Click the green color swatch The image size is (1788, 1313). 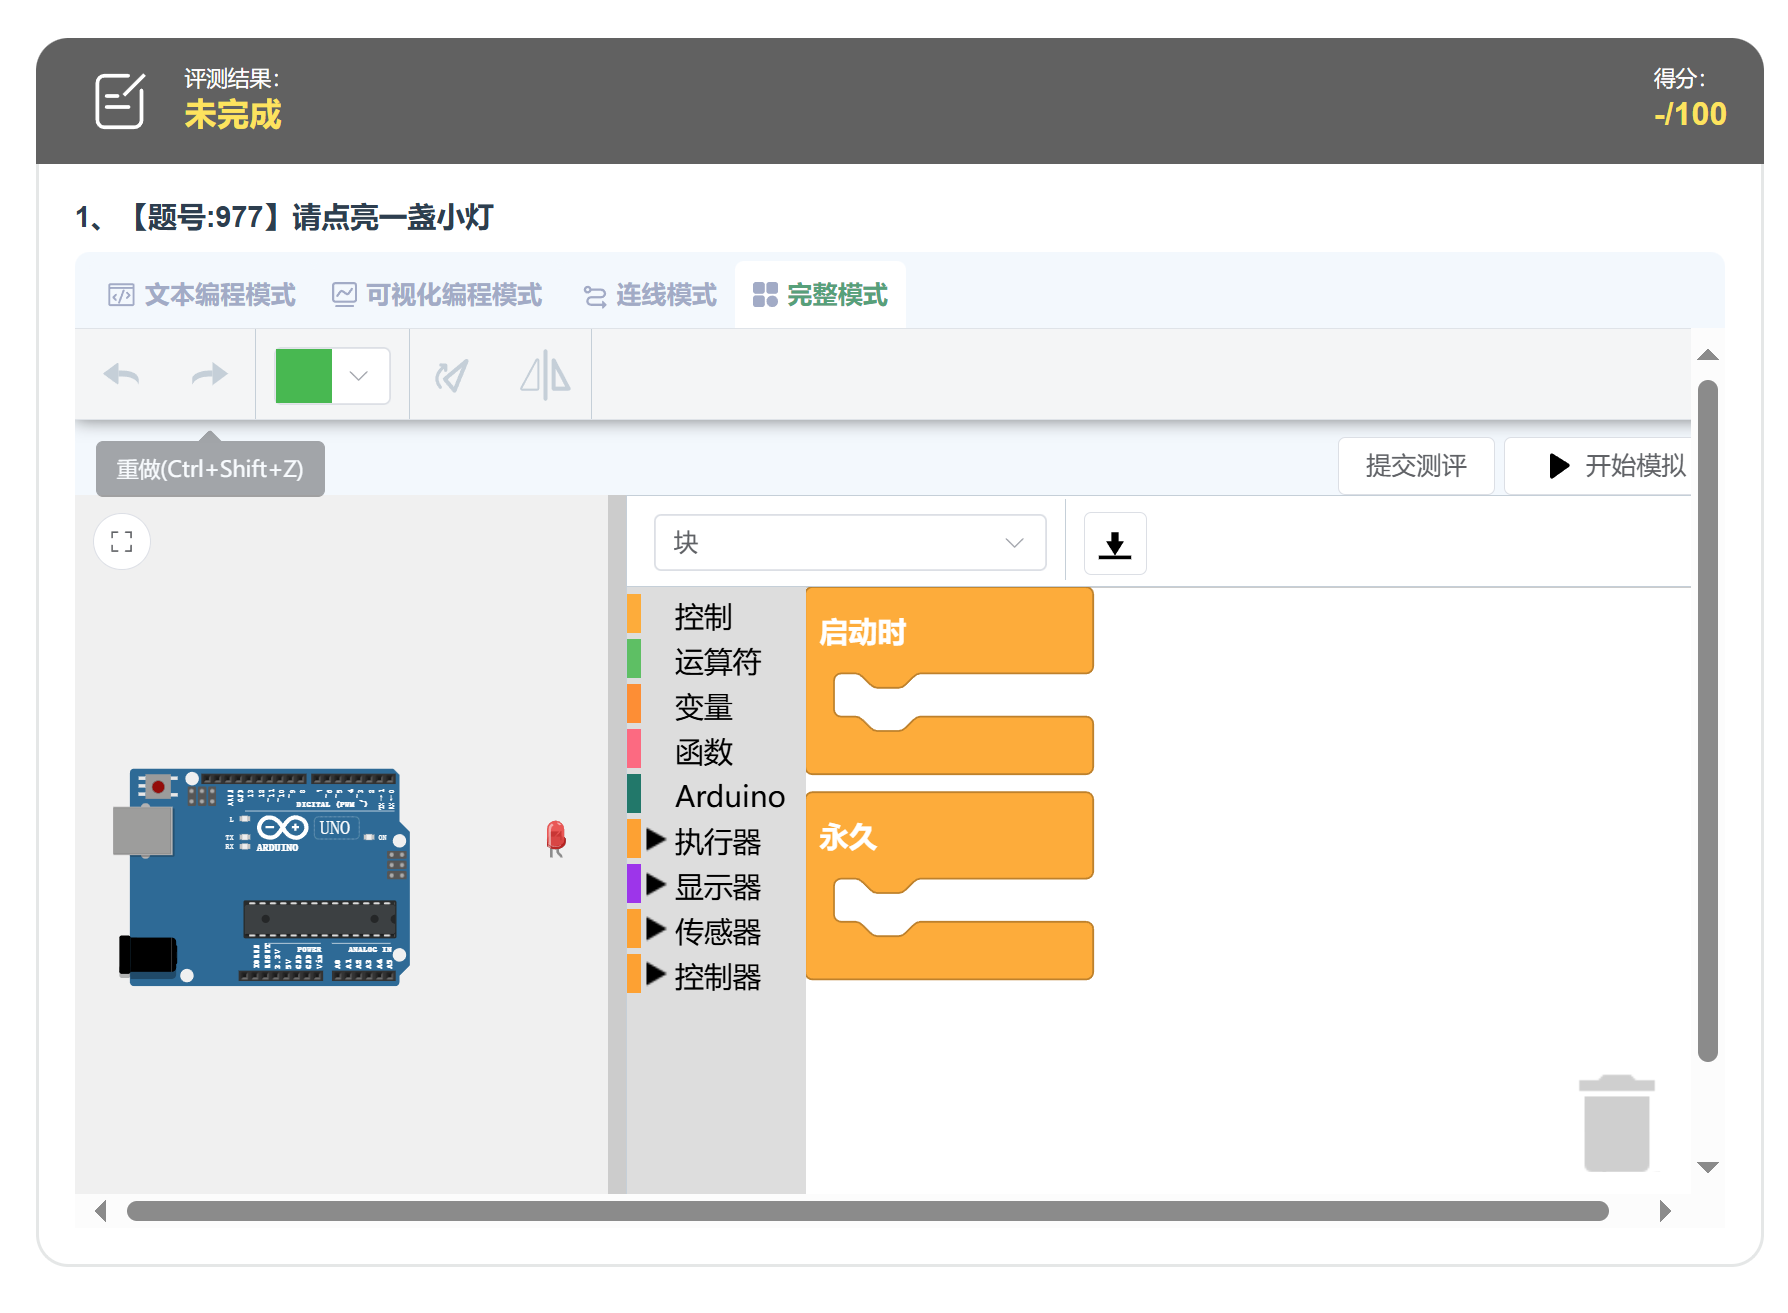click(304, 376)
